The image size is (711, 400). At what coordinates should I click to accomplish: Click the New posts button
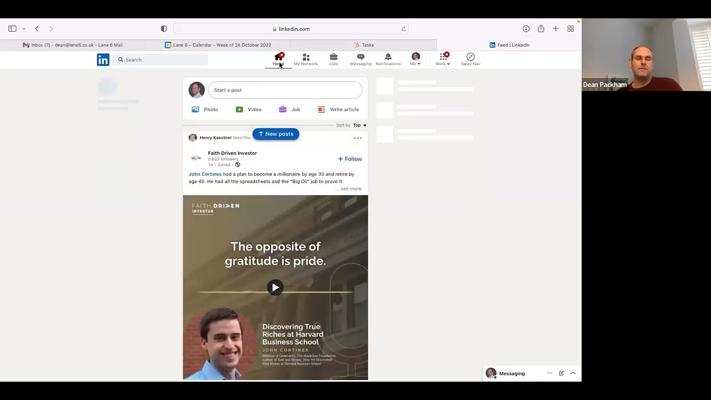pos(276,134)
